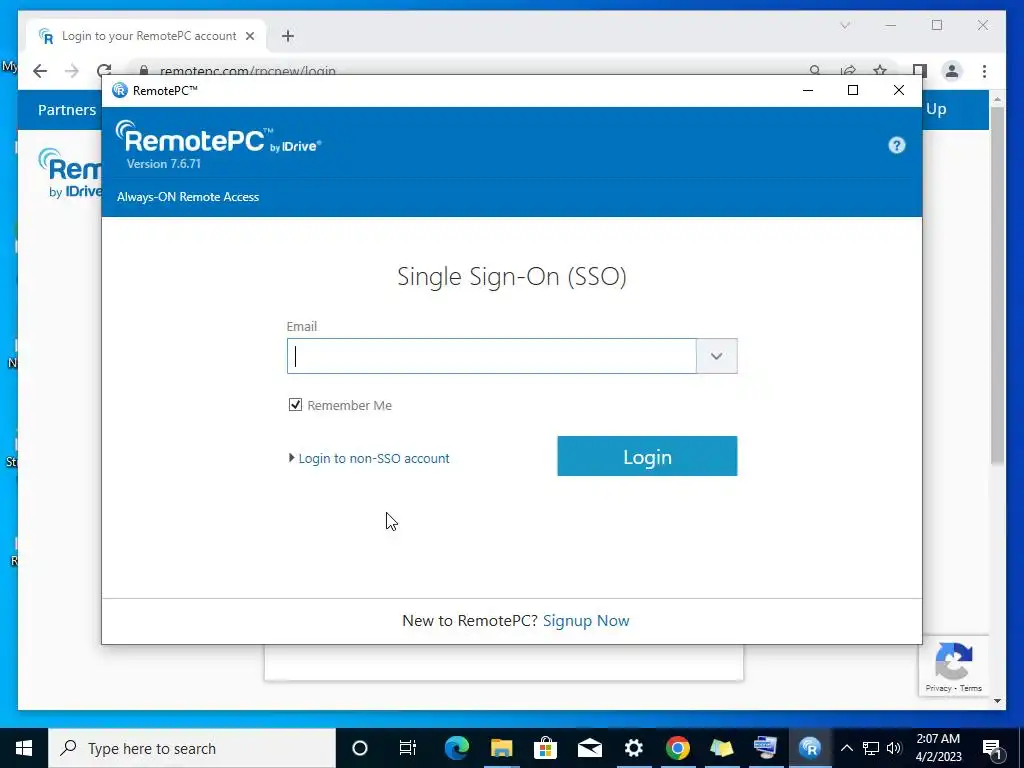Screen dimensions: 1024x768
Task: Open Chrome side panel icon
Action: [x=920, y=71]
